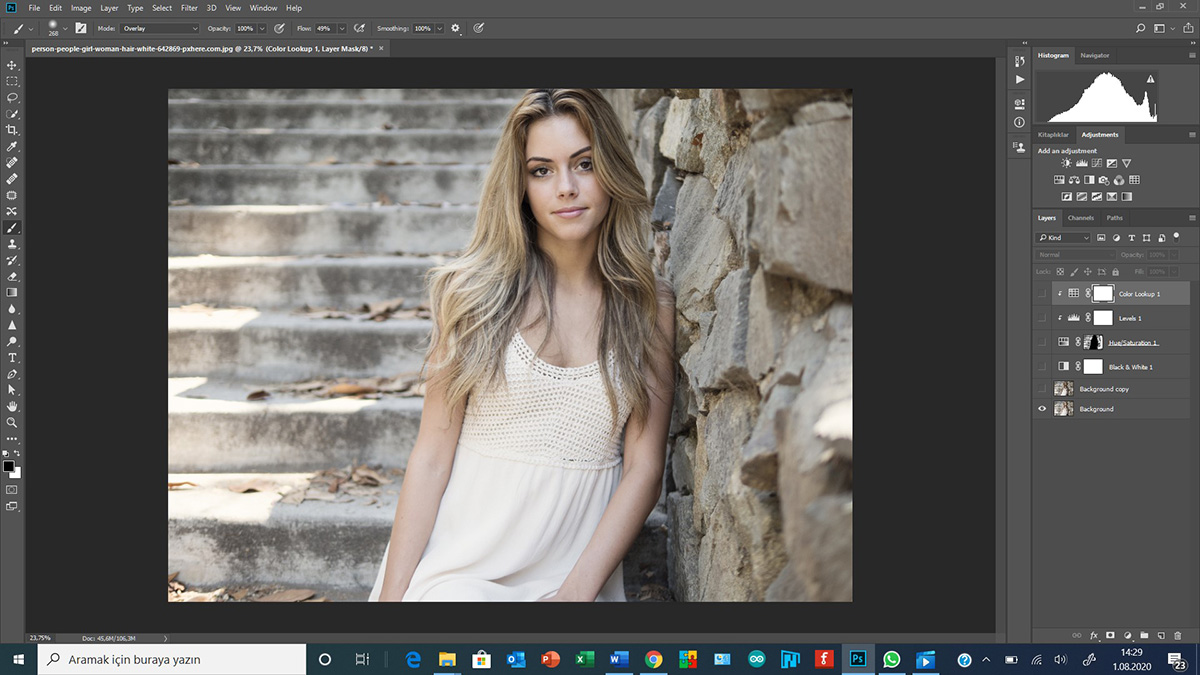Viewport: 1200px width, 675px height.
Task: Activate the Zoom tool
Action: point(12,422)
